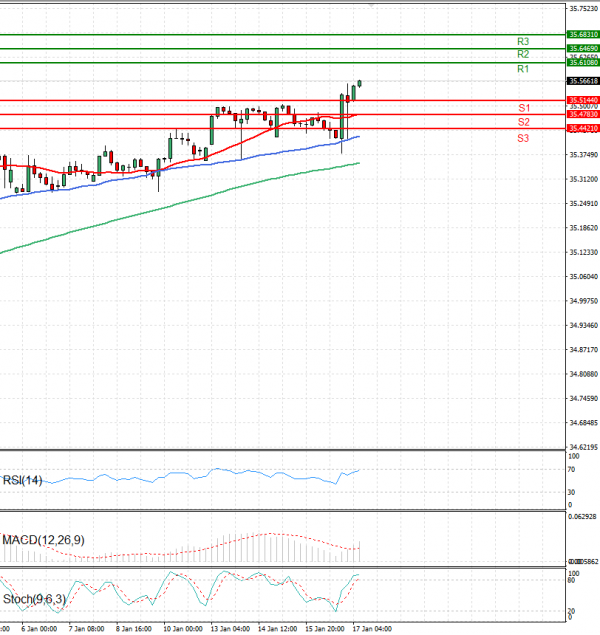The image size is (600, 635).
Task: Click the 7 Jan 08:00 time label
Action: (86, 629)
